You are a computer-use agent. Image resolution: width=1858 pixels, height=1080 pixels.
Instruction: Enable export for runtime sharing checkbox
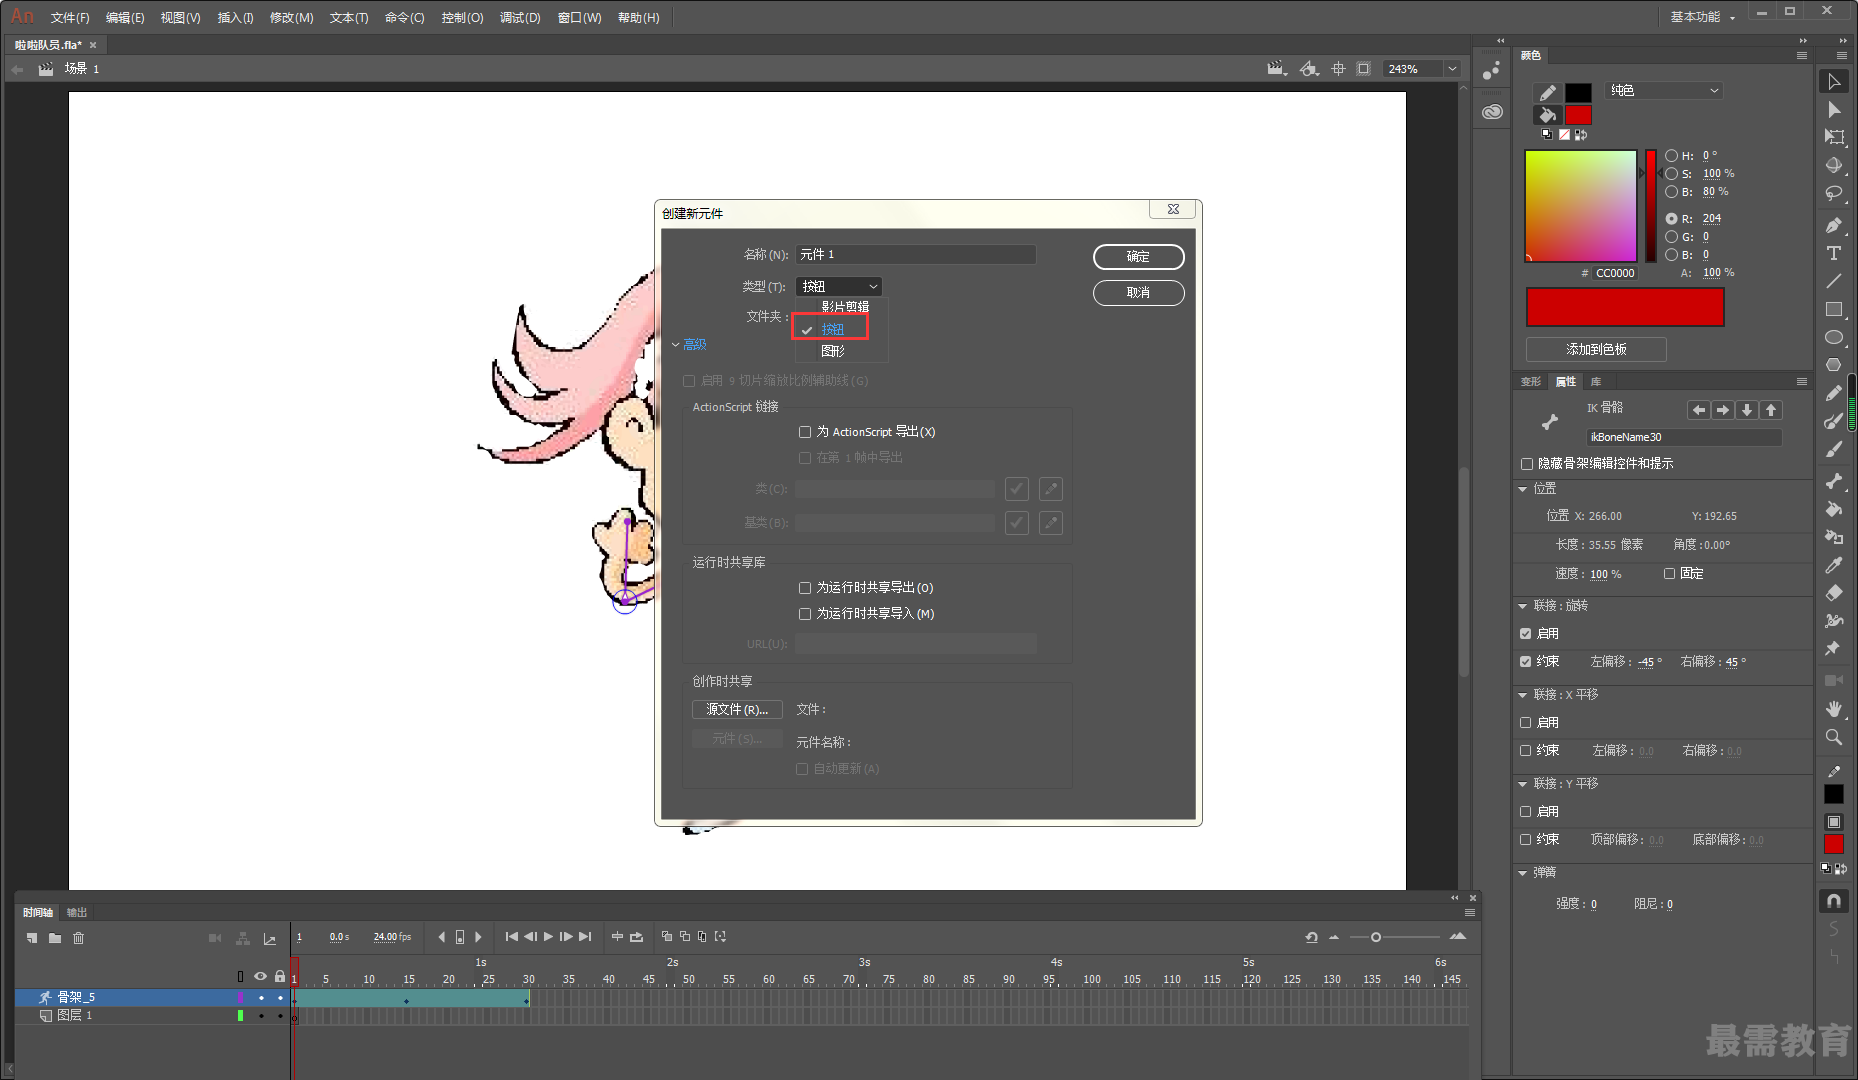(805, 588)
